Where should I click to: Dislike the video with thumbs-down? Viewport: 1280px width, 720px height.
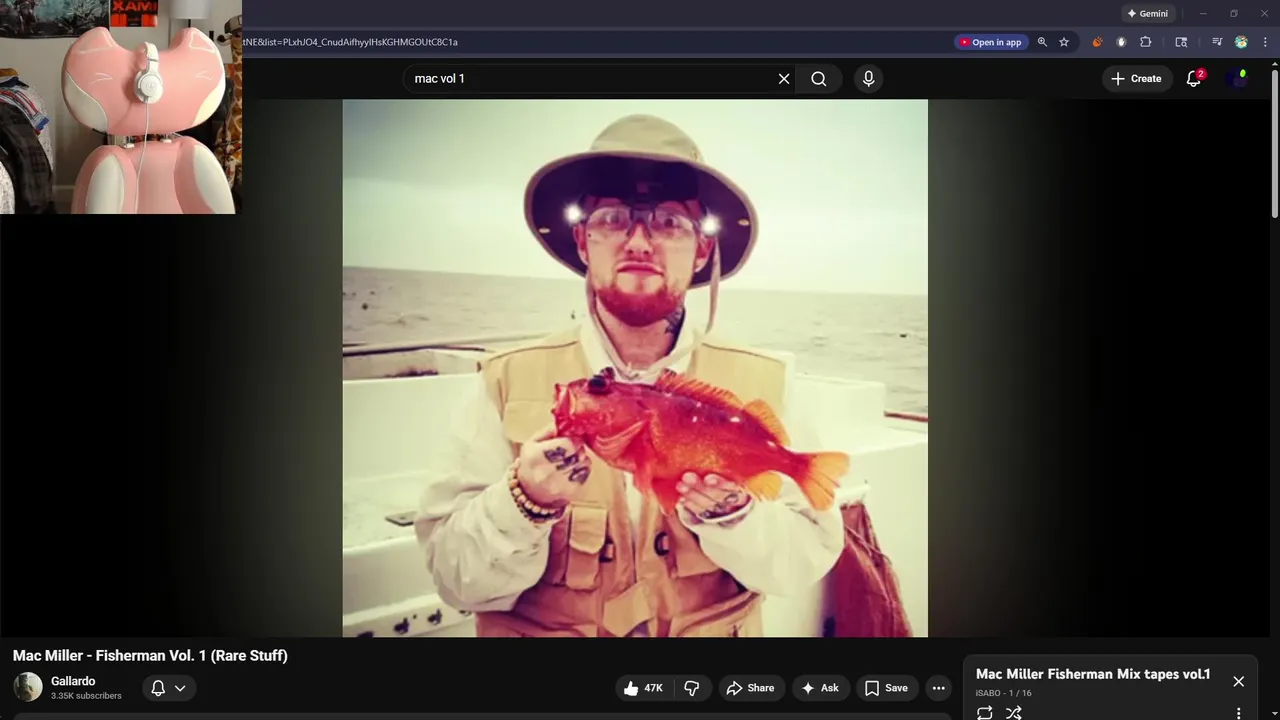pyautogui.click(x=692, y=688)
